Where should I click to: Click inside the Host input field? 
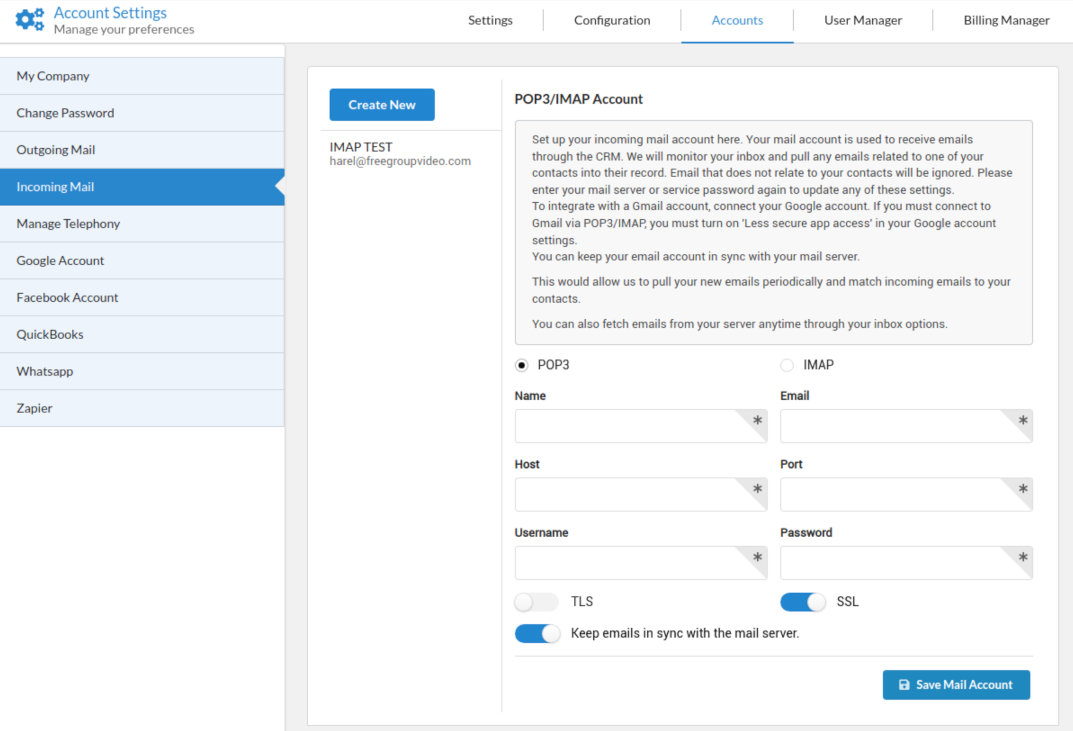coord(640,494)
